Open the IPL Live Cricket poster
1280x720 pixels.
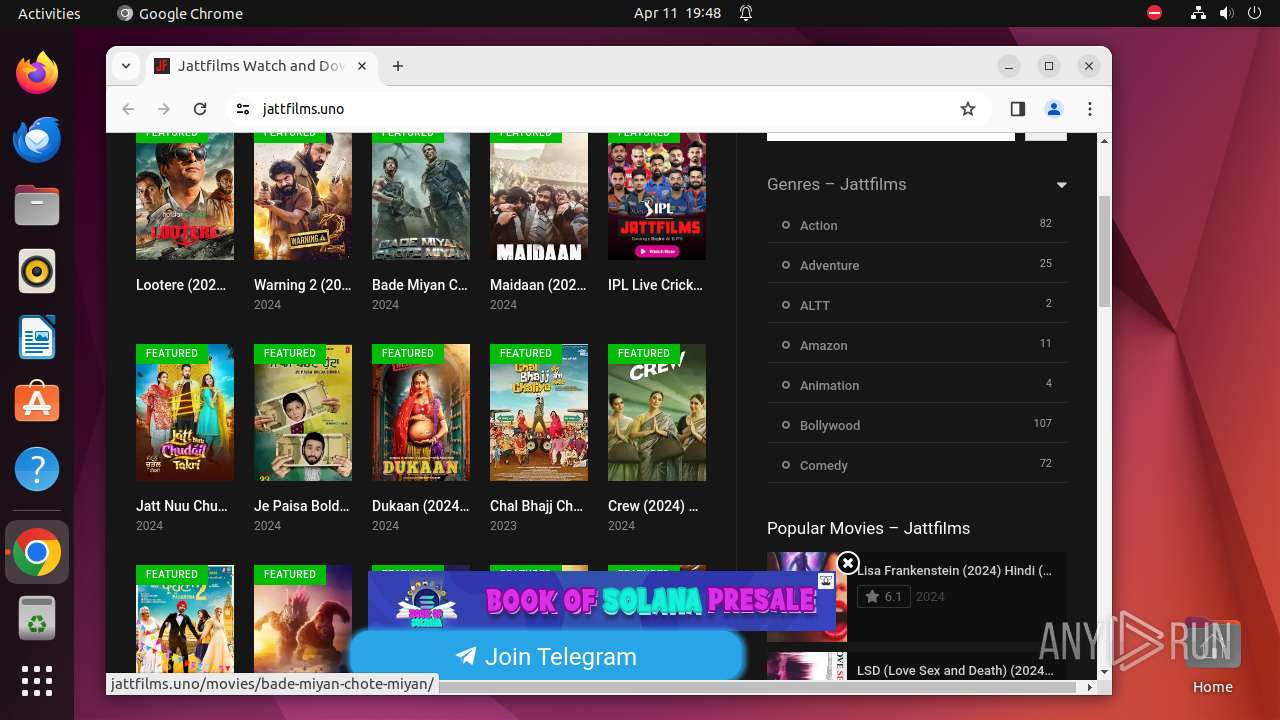pyautogui.click(x=657, y=196)
